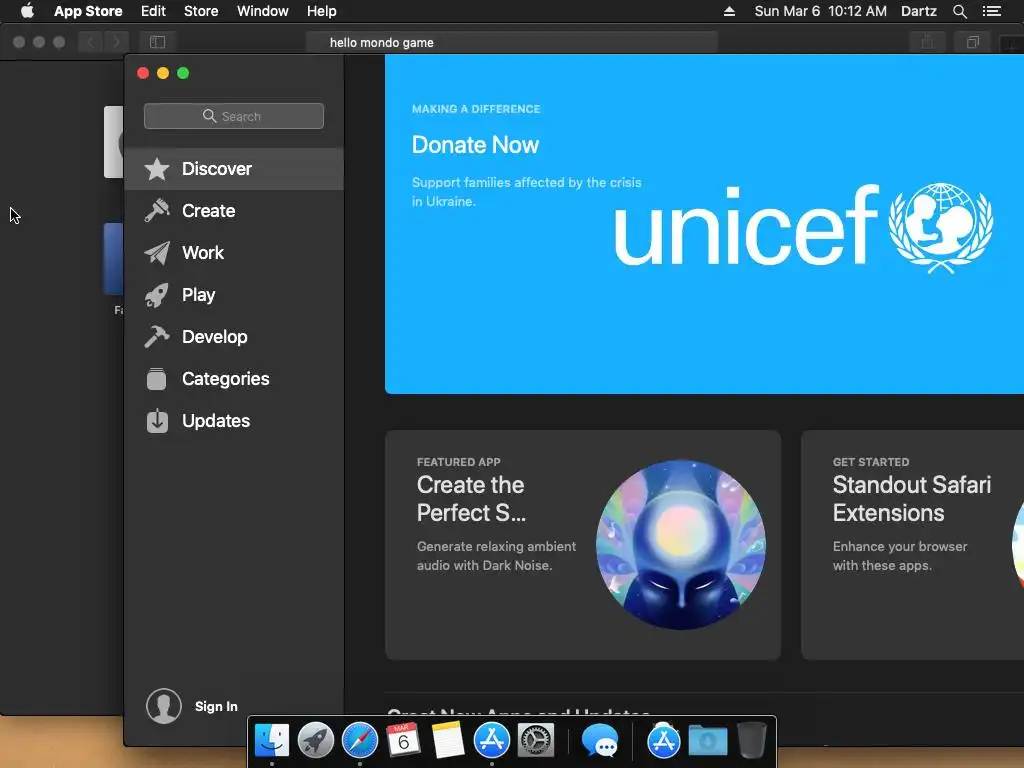Image resolution: width=1024 pixels, height=768 pixels.
Task: Open Standout Safari Extensions card
Action: click(912, 545)
